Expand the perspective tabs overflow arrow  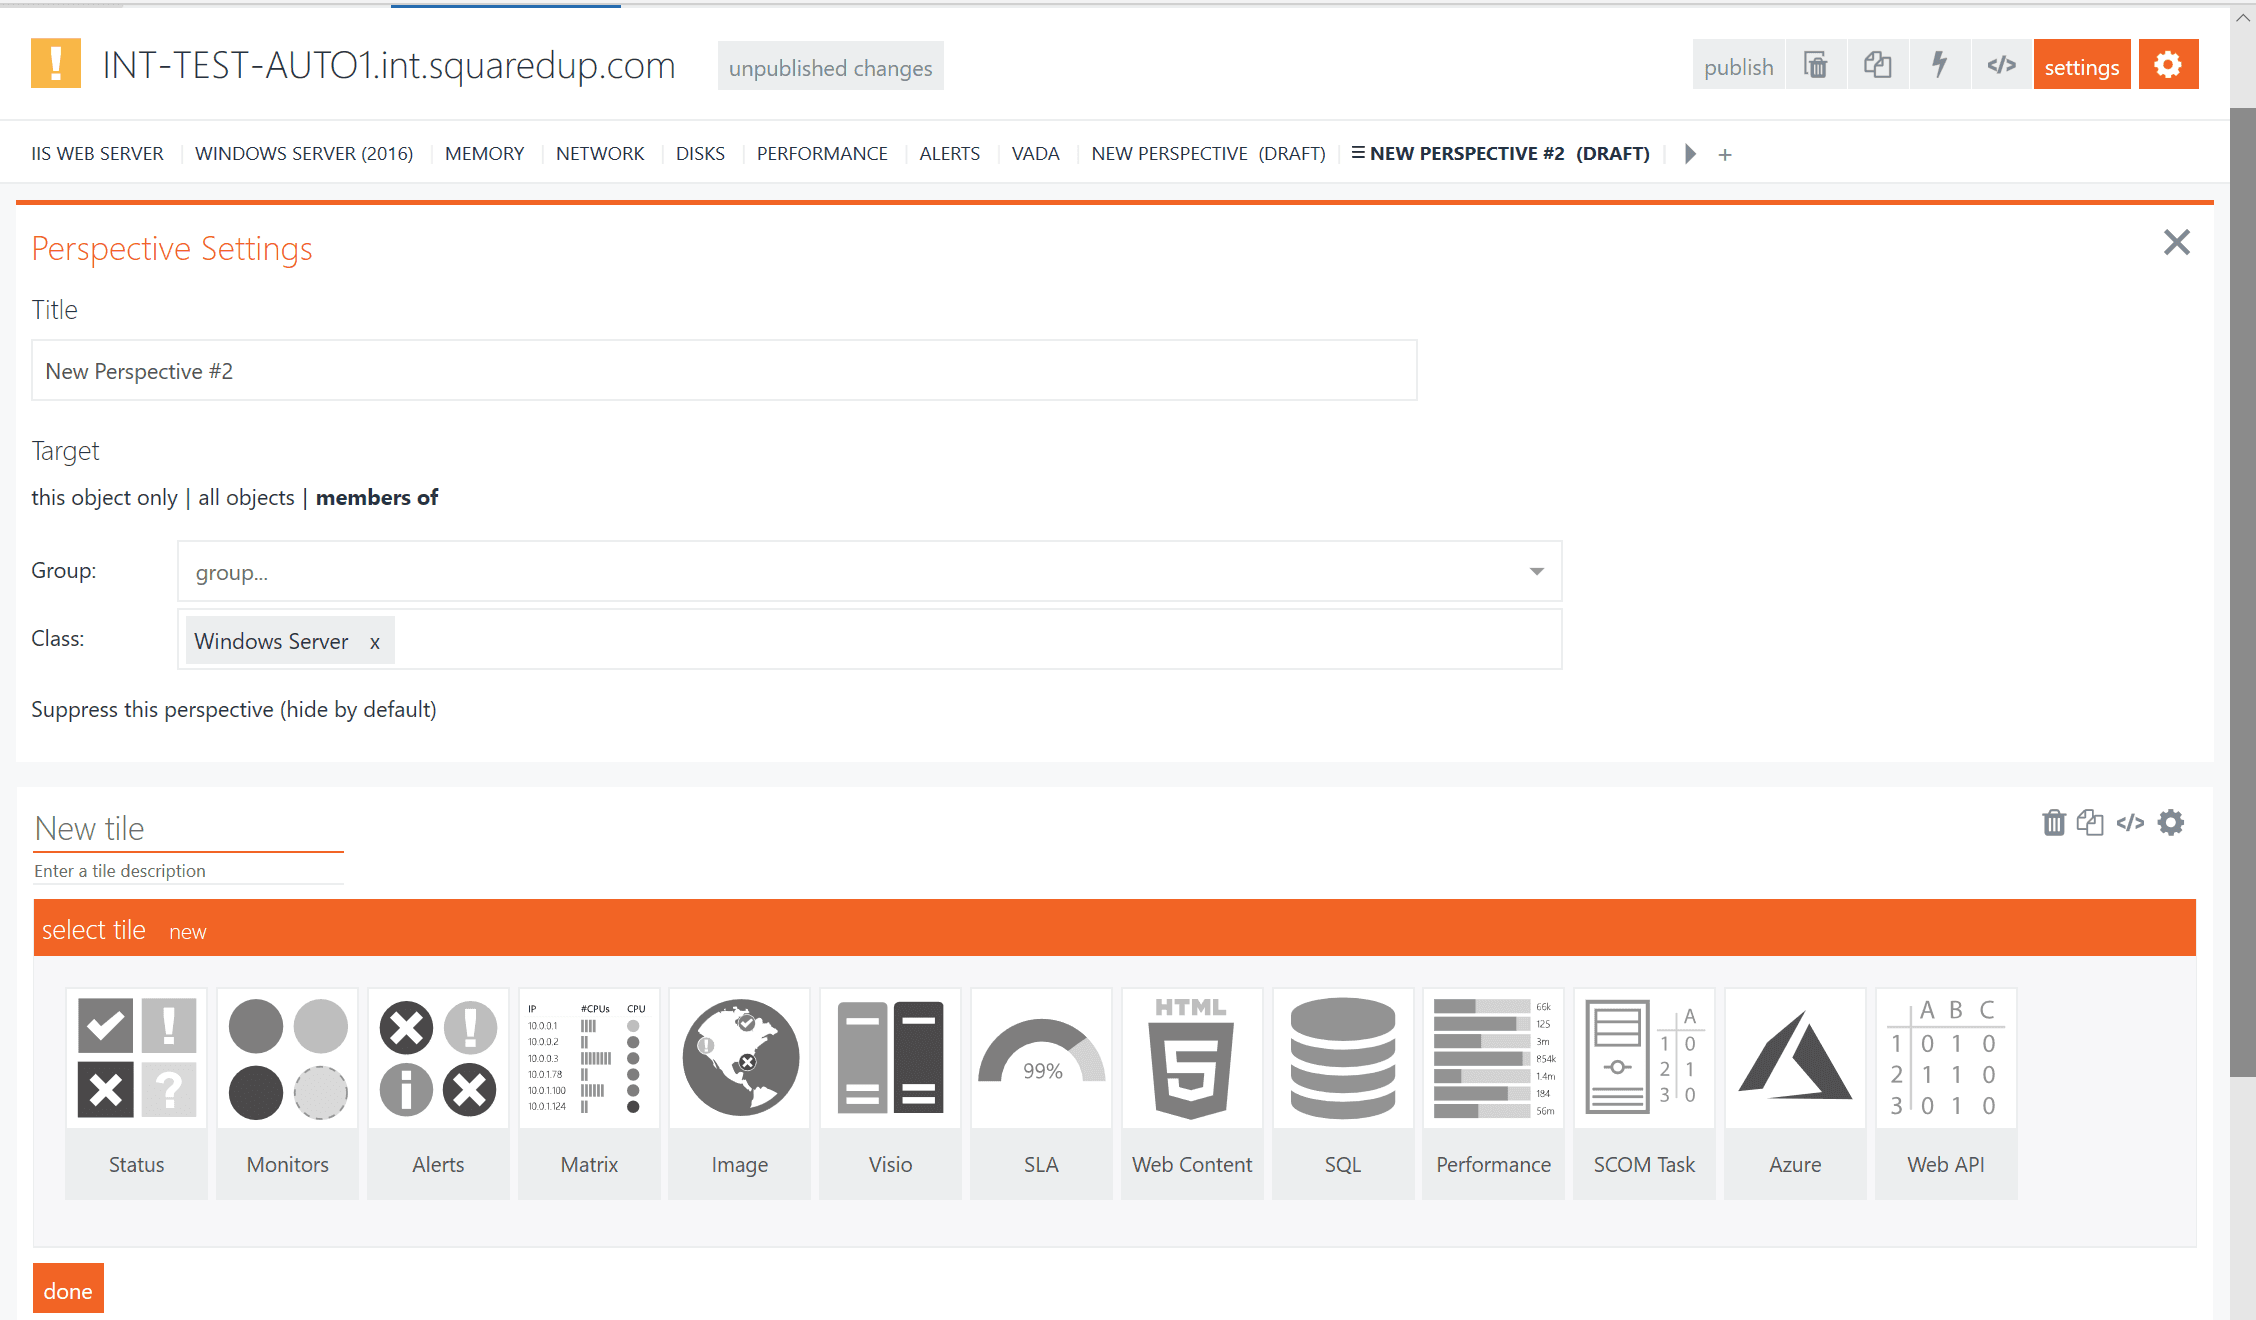1690,154
